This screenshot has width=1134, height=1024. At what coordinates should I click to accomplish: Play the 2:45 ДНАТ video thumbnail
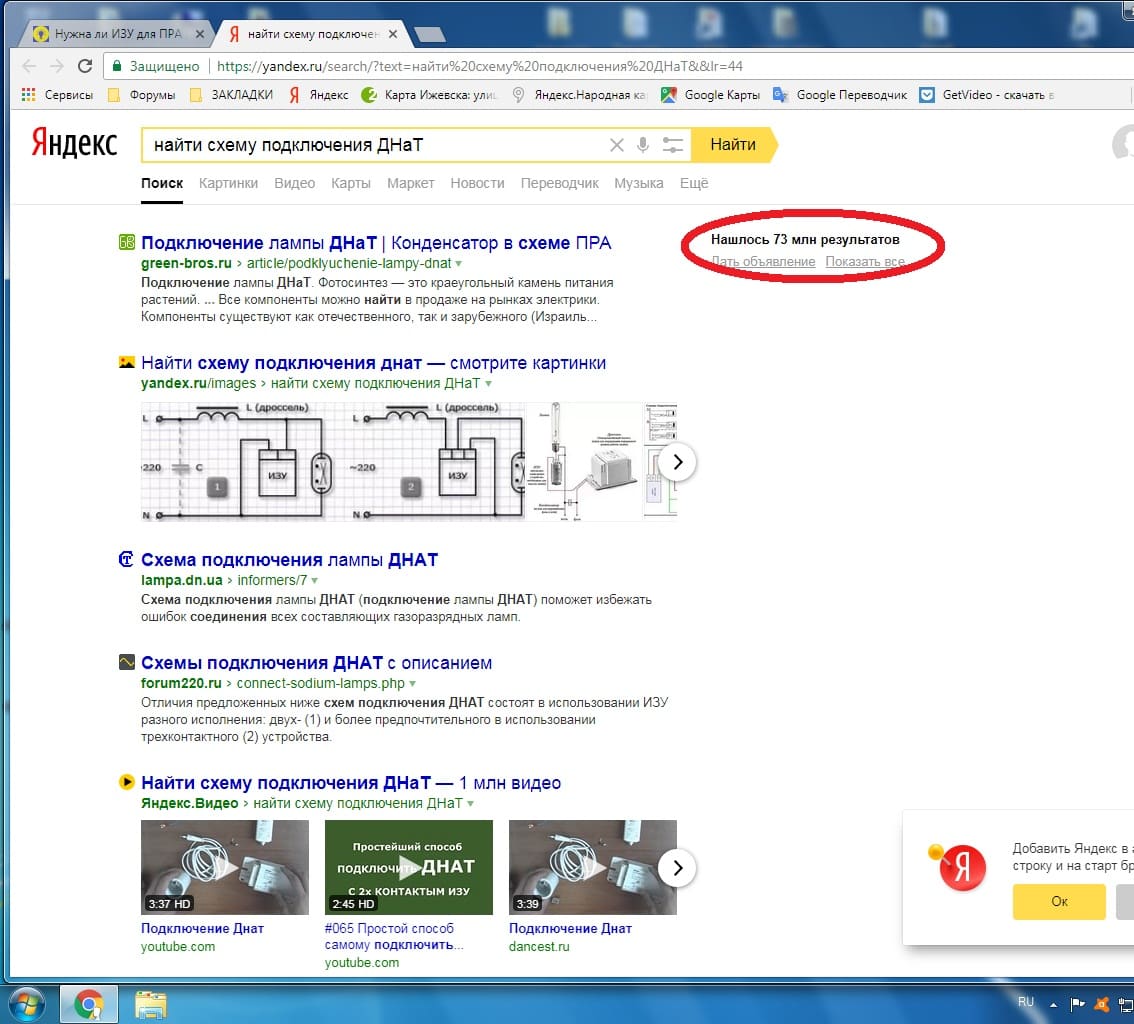pos(408,867)
